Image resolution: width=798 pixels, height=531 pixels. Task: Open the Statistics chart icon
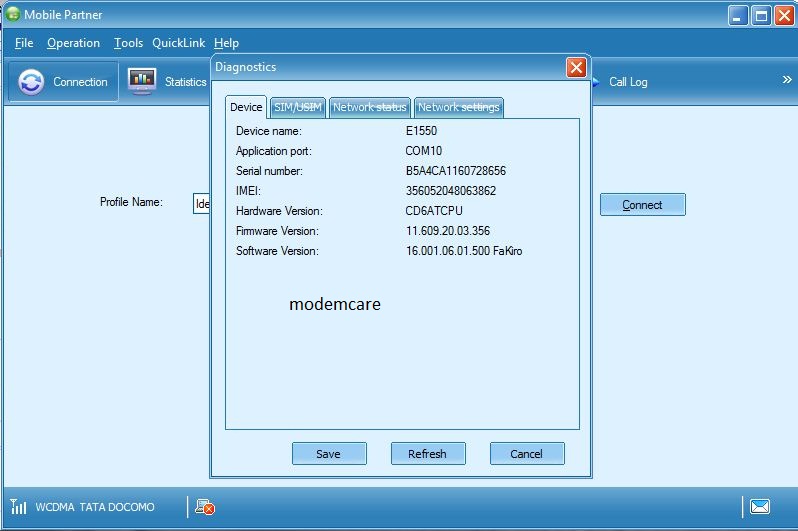[x=142, y=81]
